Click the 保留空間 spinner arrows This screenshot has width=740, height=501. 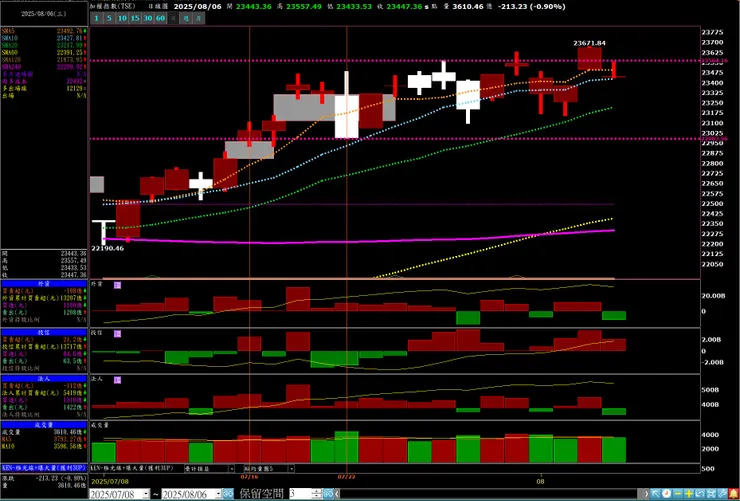316,494
